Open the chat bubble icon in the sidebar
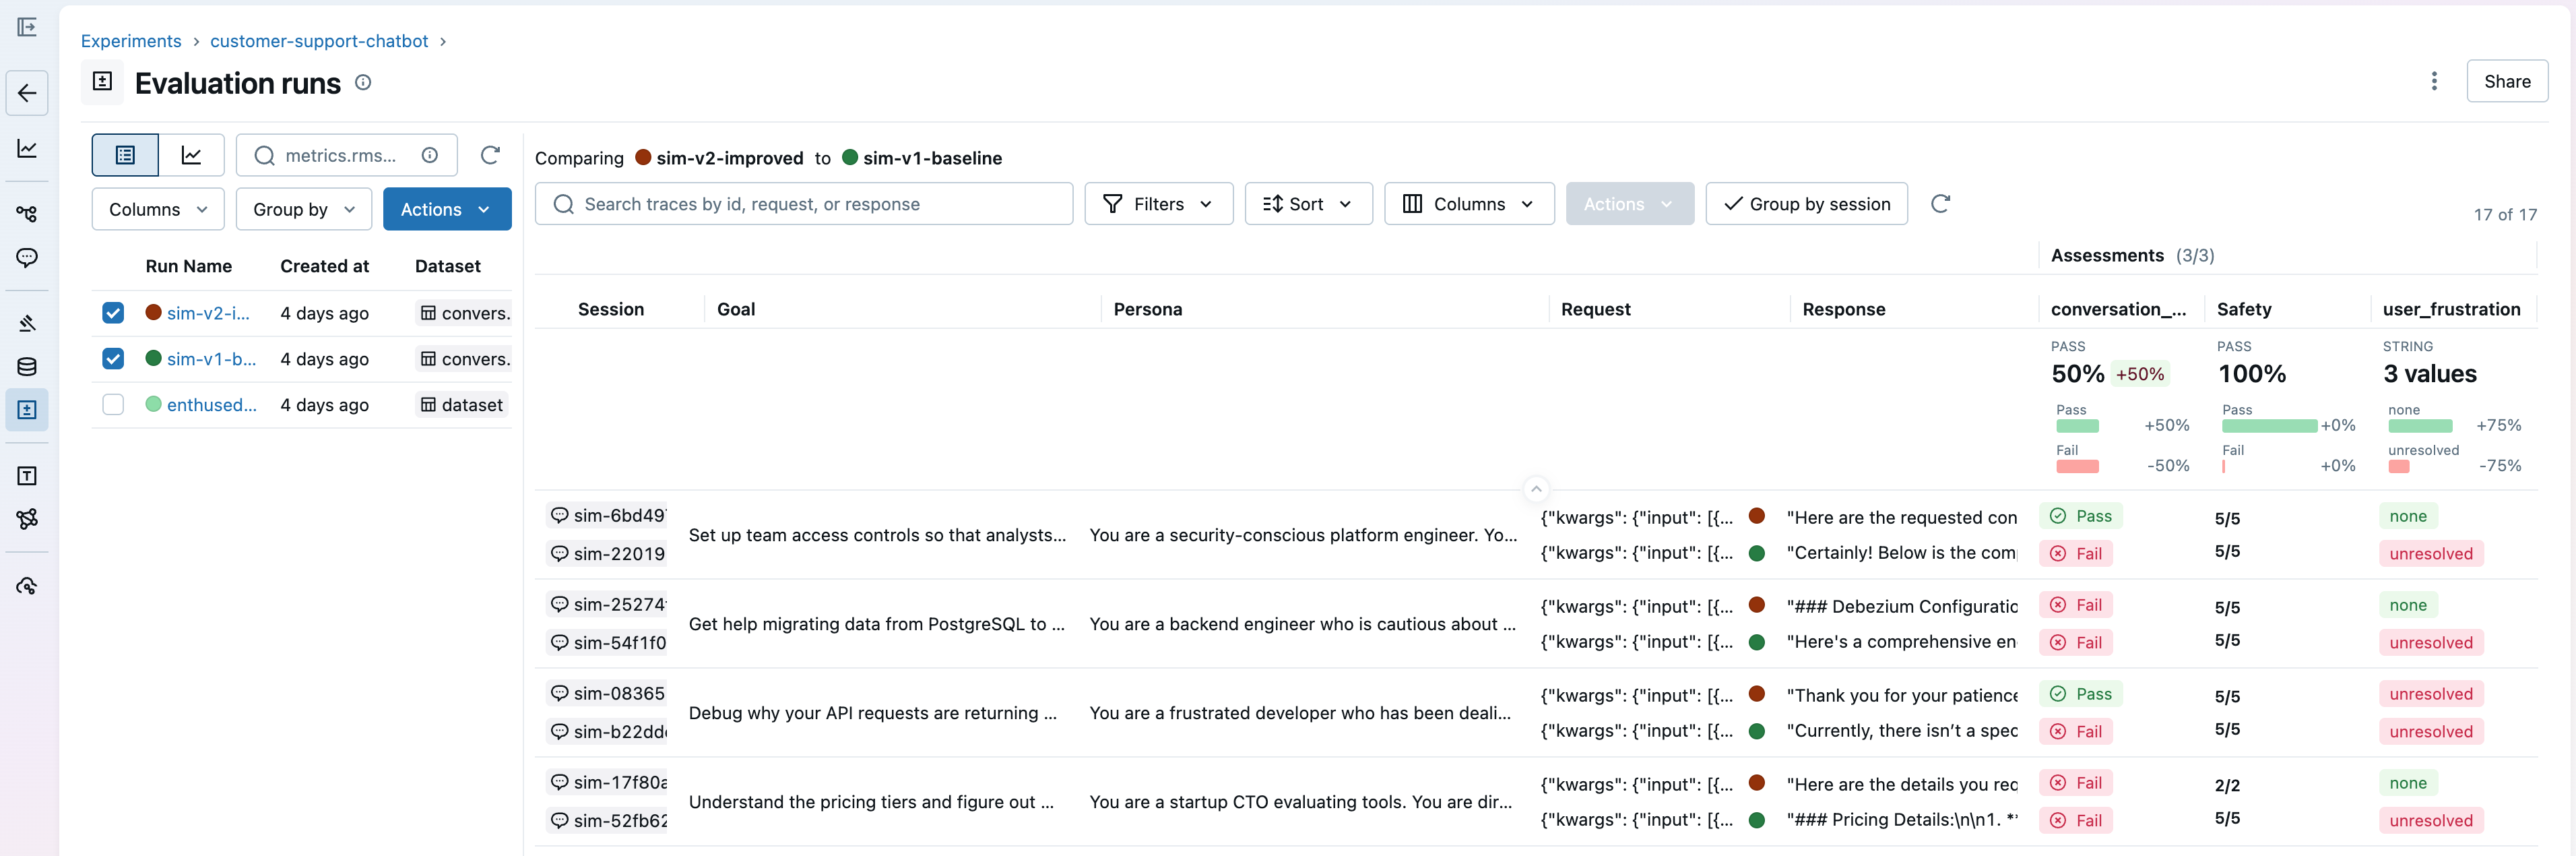2576x856 pixels. coord(27,258)
